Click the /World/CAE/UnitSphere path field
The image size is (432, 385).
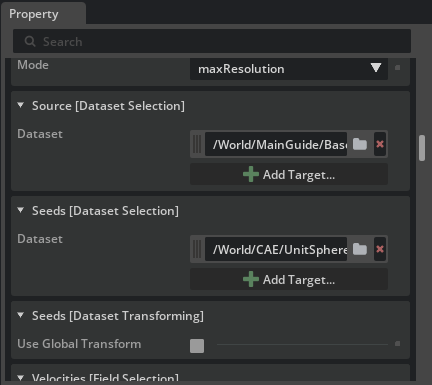click(276, 249)
